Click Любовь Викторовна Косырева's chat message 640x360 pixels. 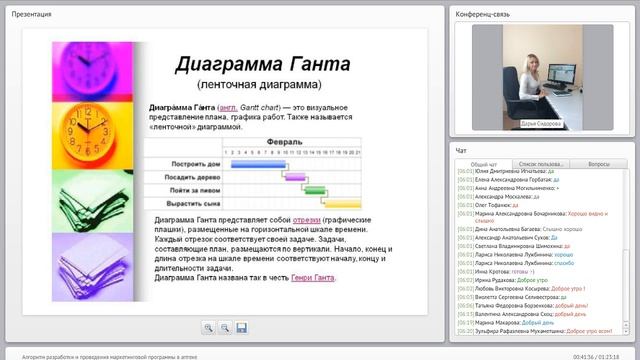521,289
